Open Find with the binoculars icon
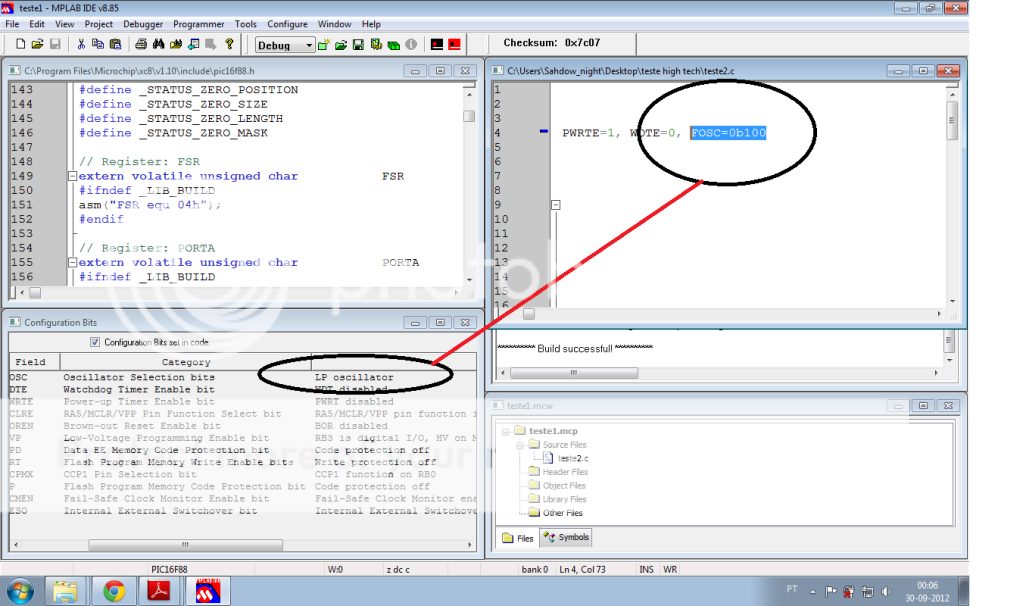Image resolution: width=1023 pixels, height=606 pixels. click(159, 44)
